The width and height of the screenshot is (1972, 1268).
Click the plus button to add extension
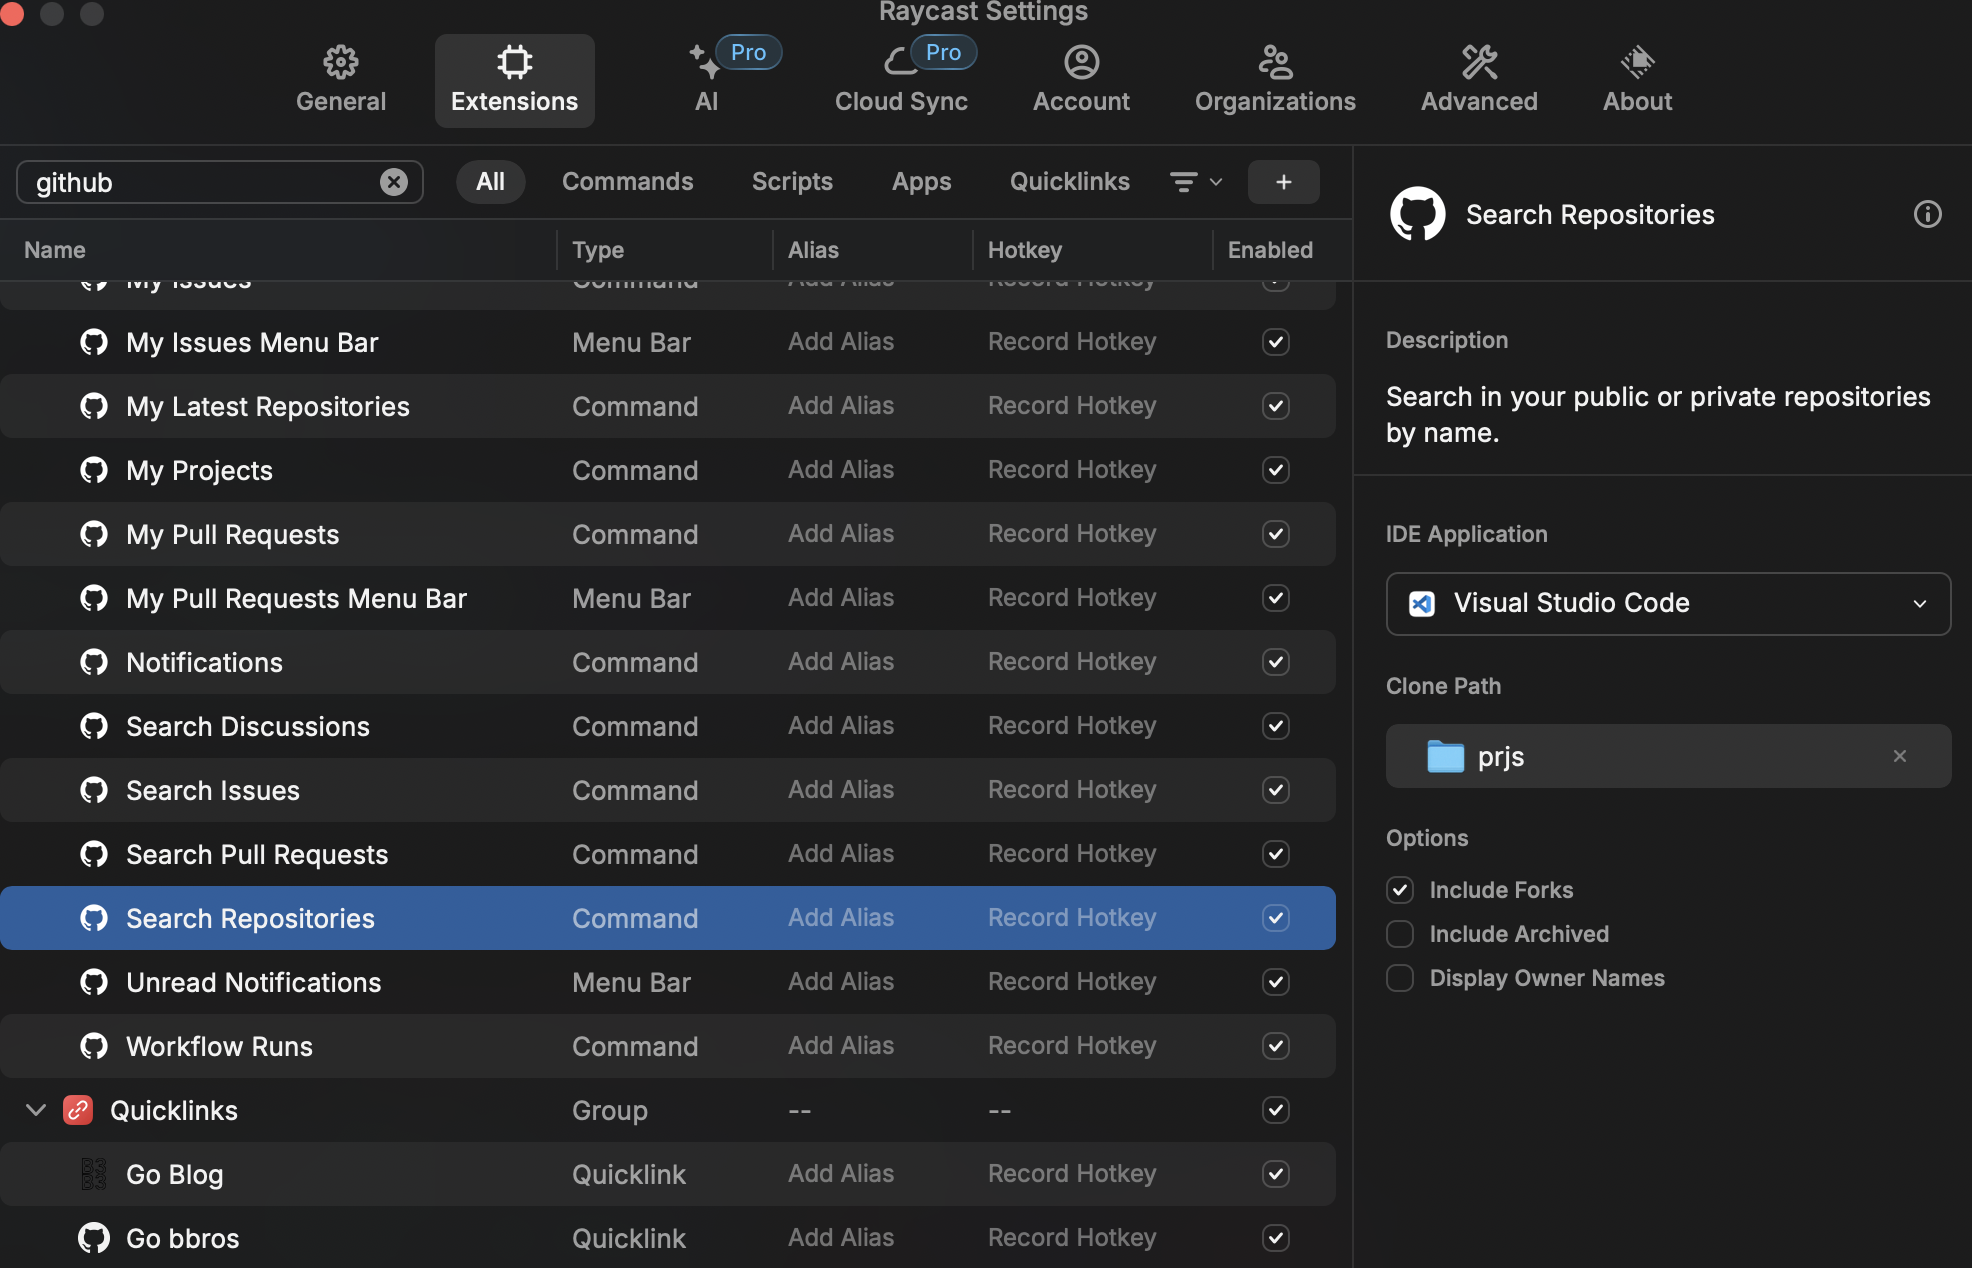tap(1283, 182)
